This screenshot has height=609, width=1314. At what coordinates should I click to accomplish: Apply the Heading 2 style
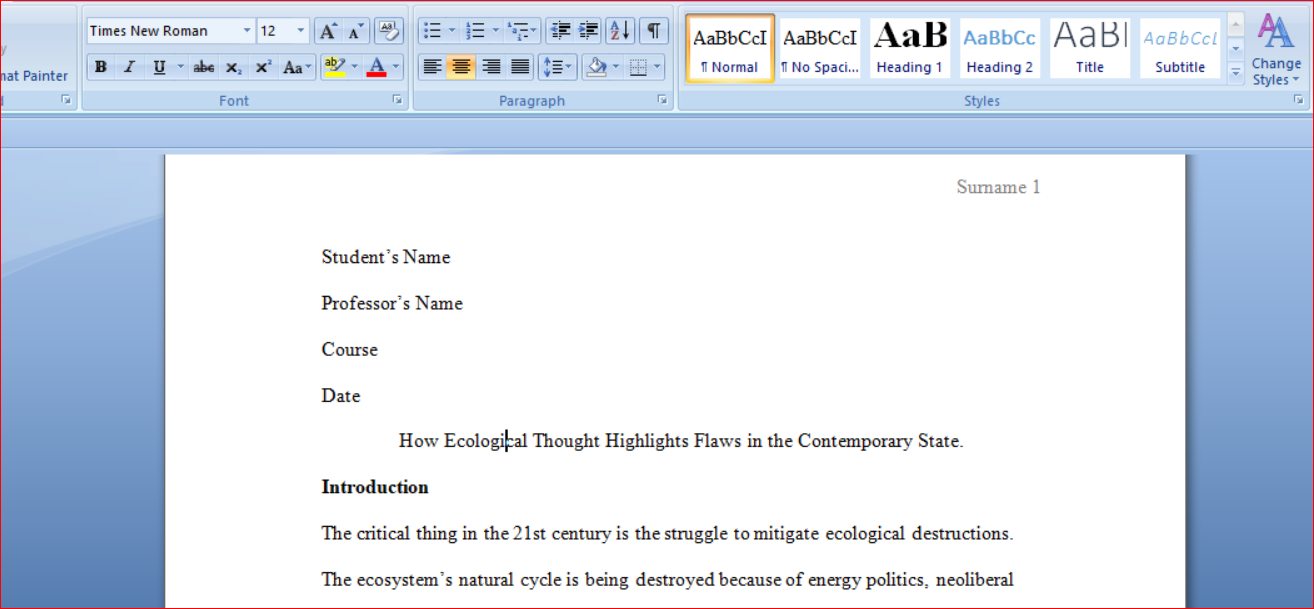coord(1000,48)
